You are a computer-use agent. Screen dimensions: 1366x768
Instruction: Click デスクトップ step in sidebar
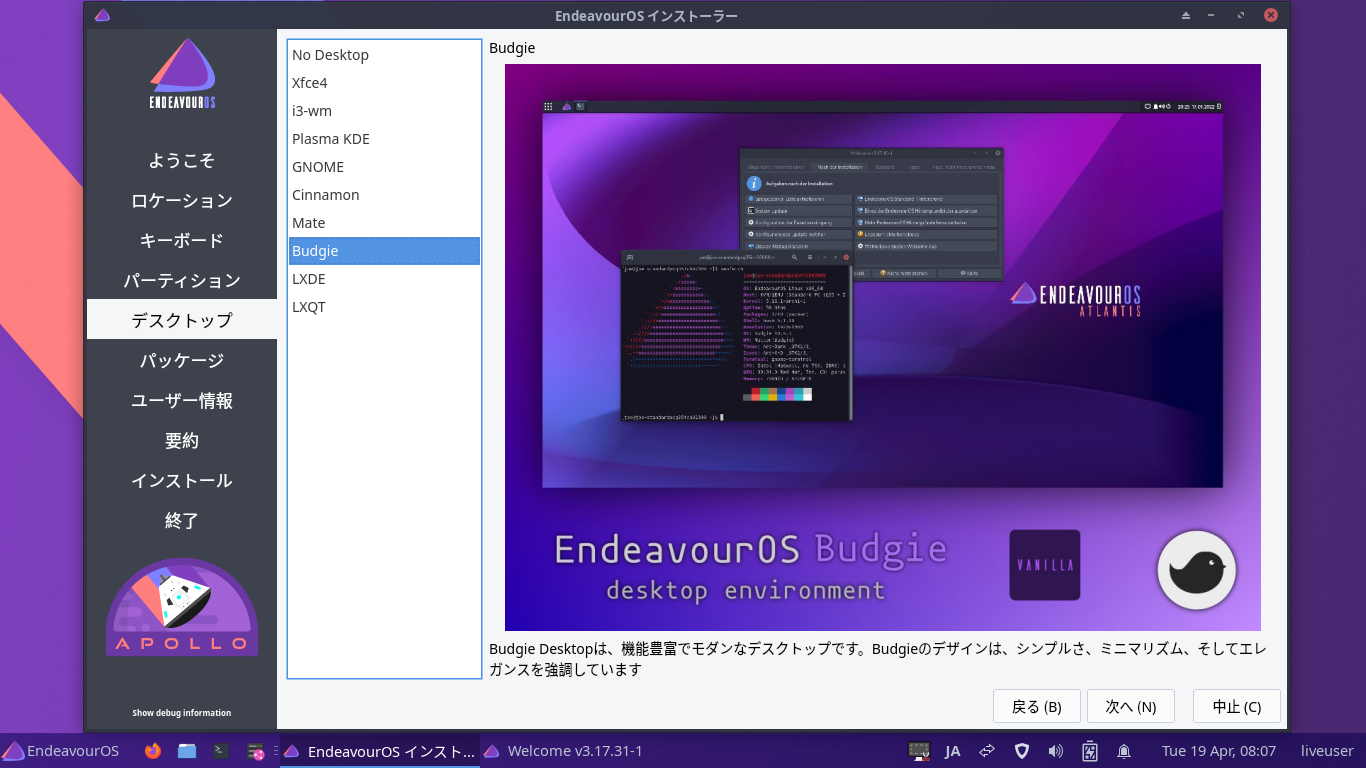tap(182, 320)
